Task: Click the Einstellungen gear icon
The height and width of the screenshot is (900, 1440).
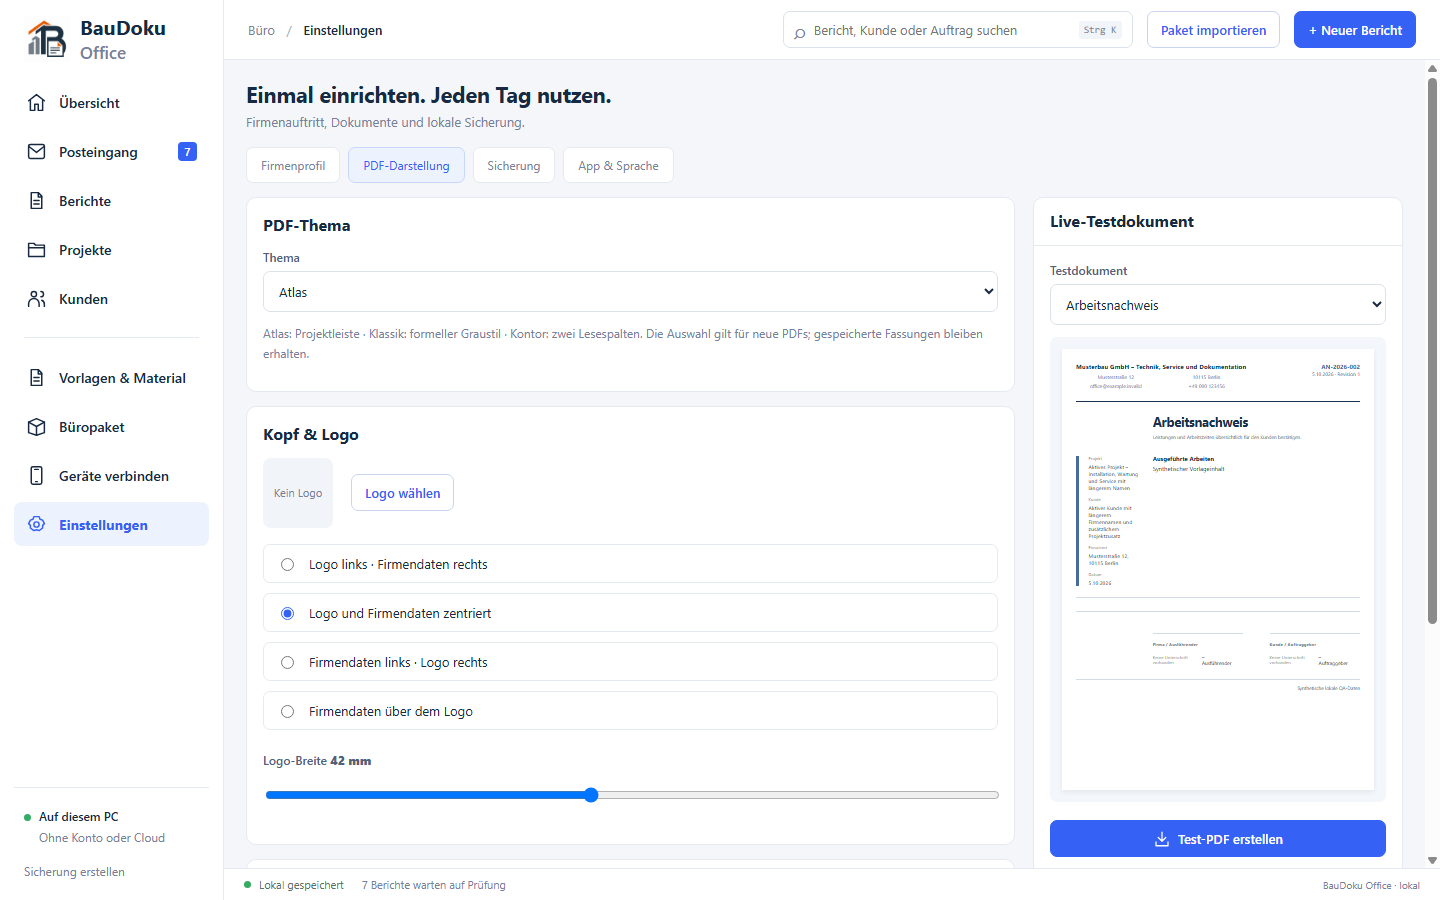Action: [x=37, y=524]
